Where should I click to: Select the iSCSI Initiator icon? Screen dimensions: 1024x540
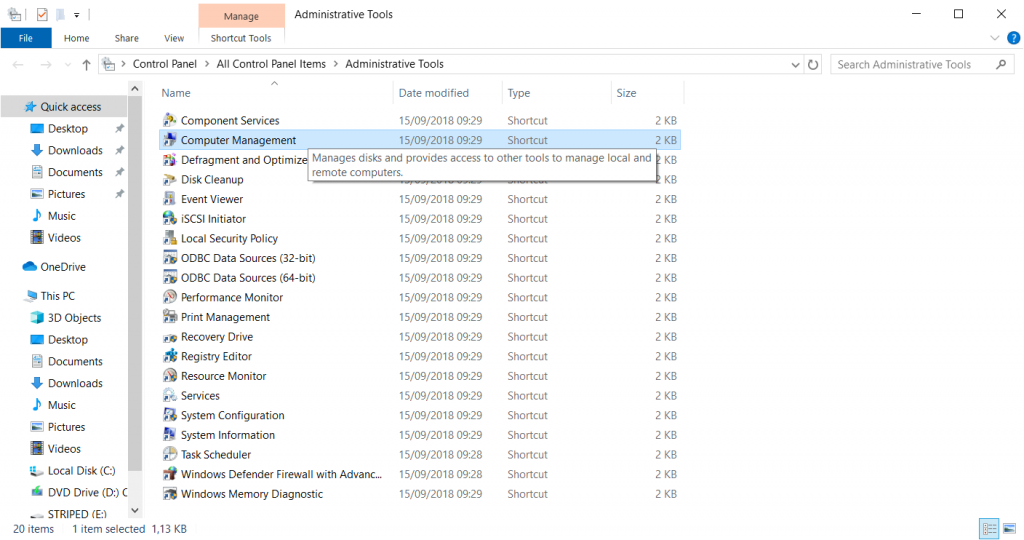point(170,218)
